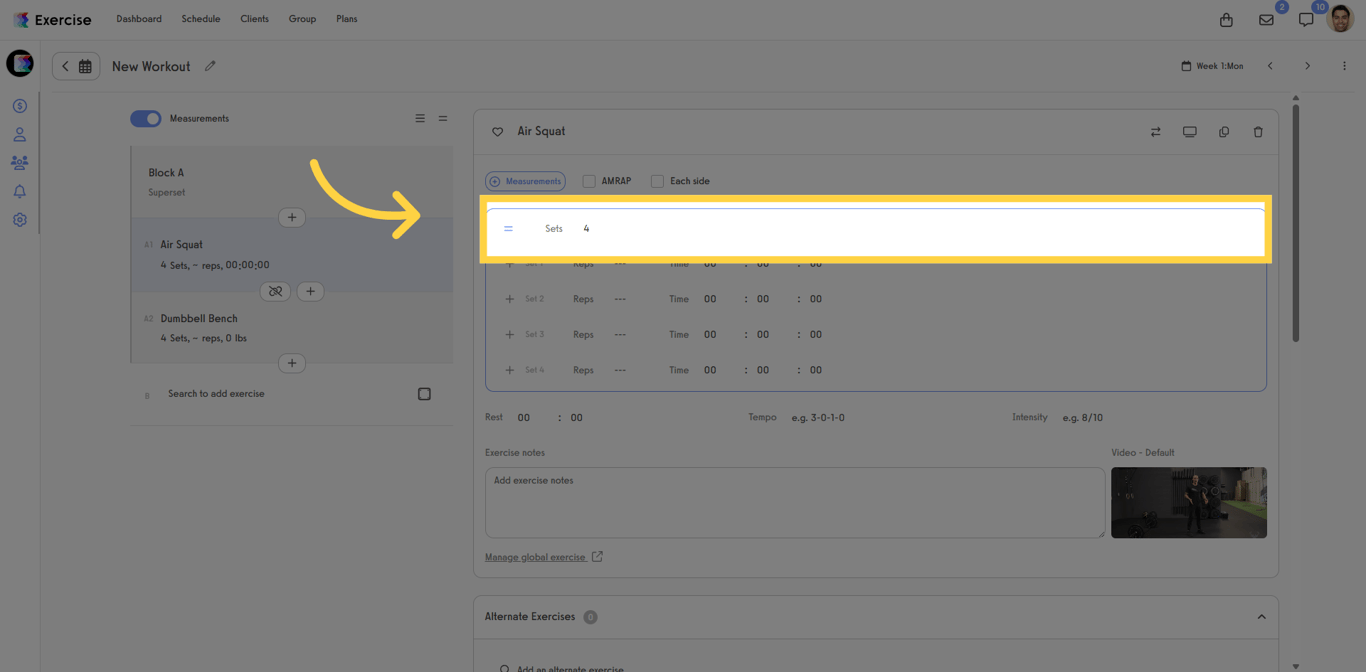Enable the AMRAP checkbox
Viewport: 1366px width, 672px height.
pyautogui.click(x=588, y=181)
